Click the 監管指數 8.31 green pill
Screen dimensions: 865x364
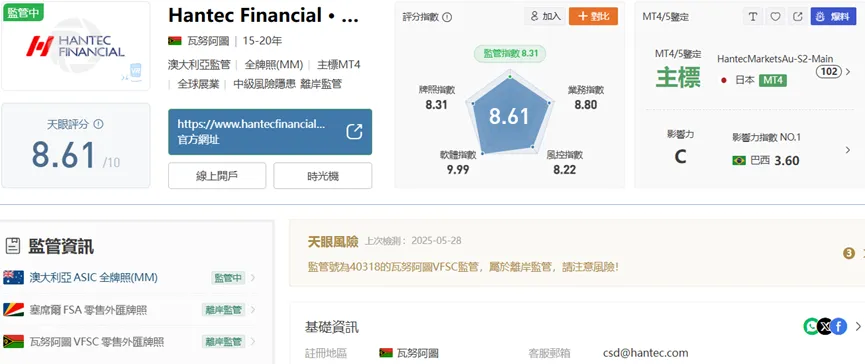[509, 53]
